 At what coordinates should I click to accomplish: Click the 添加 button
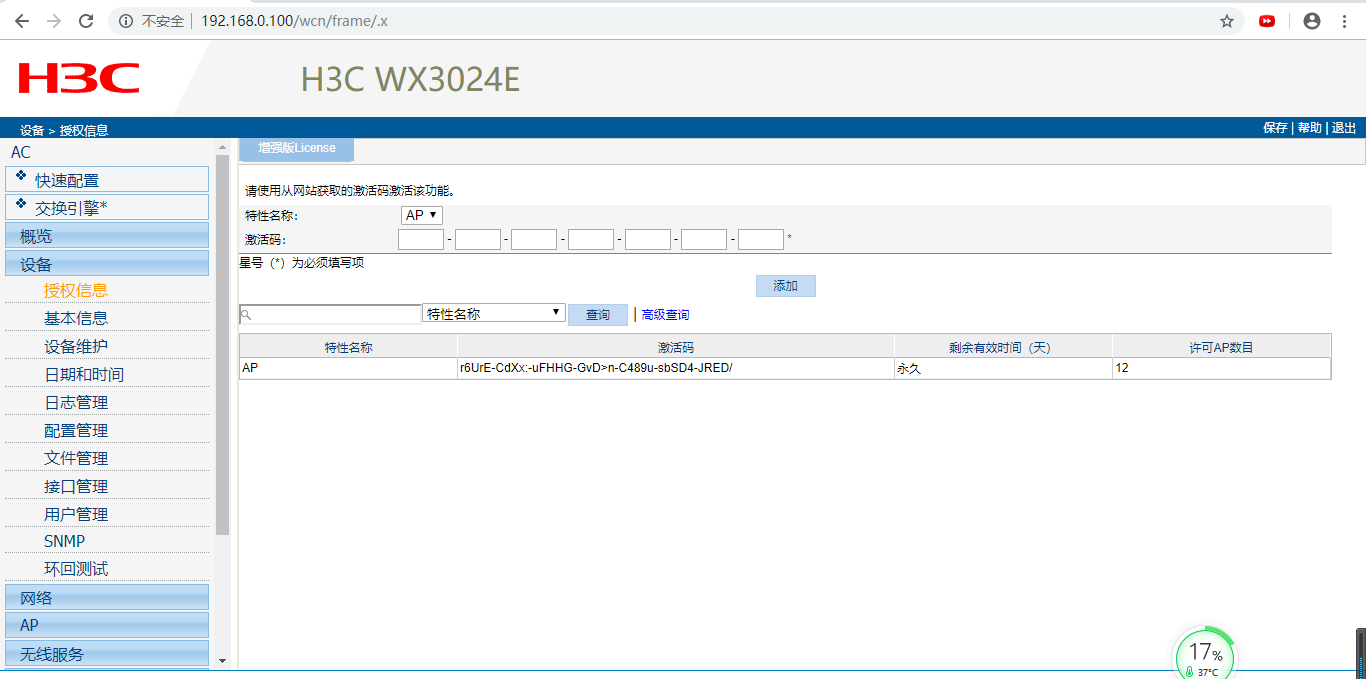786,286
